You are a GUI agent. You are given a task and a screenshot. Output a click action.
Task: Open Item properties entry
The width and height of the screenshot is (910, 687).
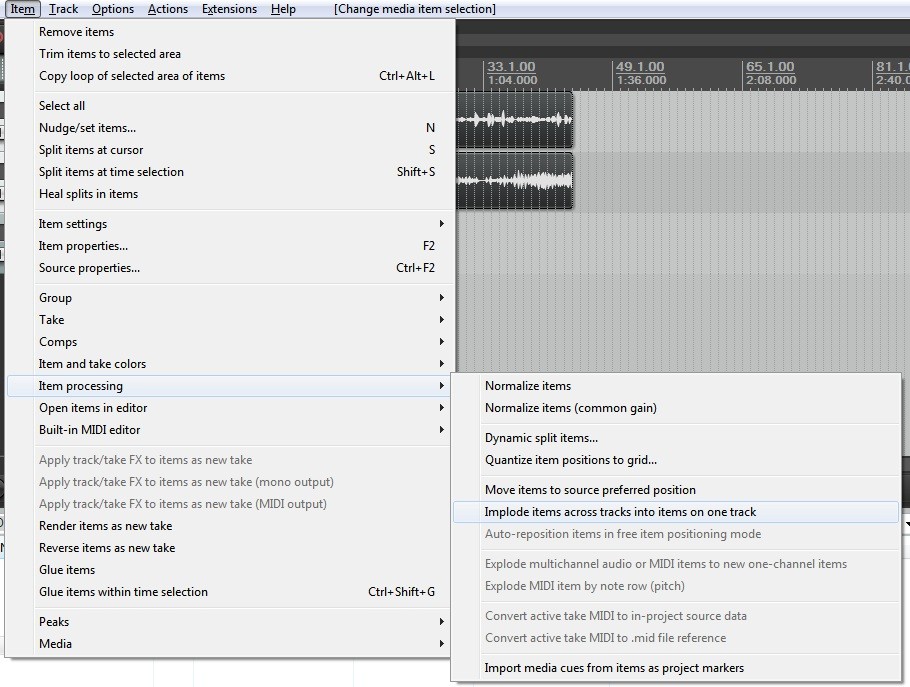pos(230,246)
